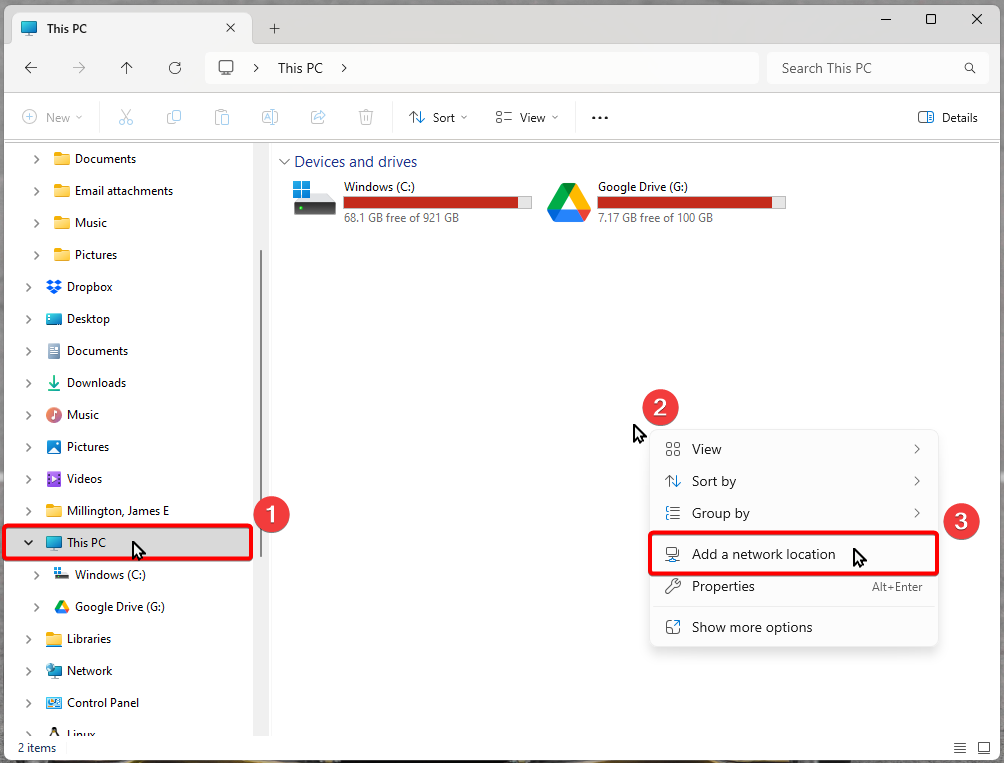
Task: Open the Windows (C:) drive icon
Action: click(x=314, y=200)
